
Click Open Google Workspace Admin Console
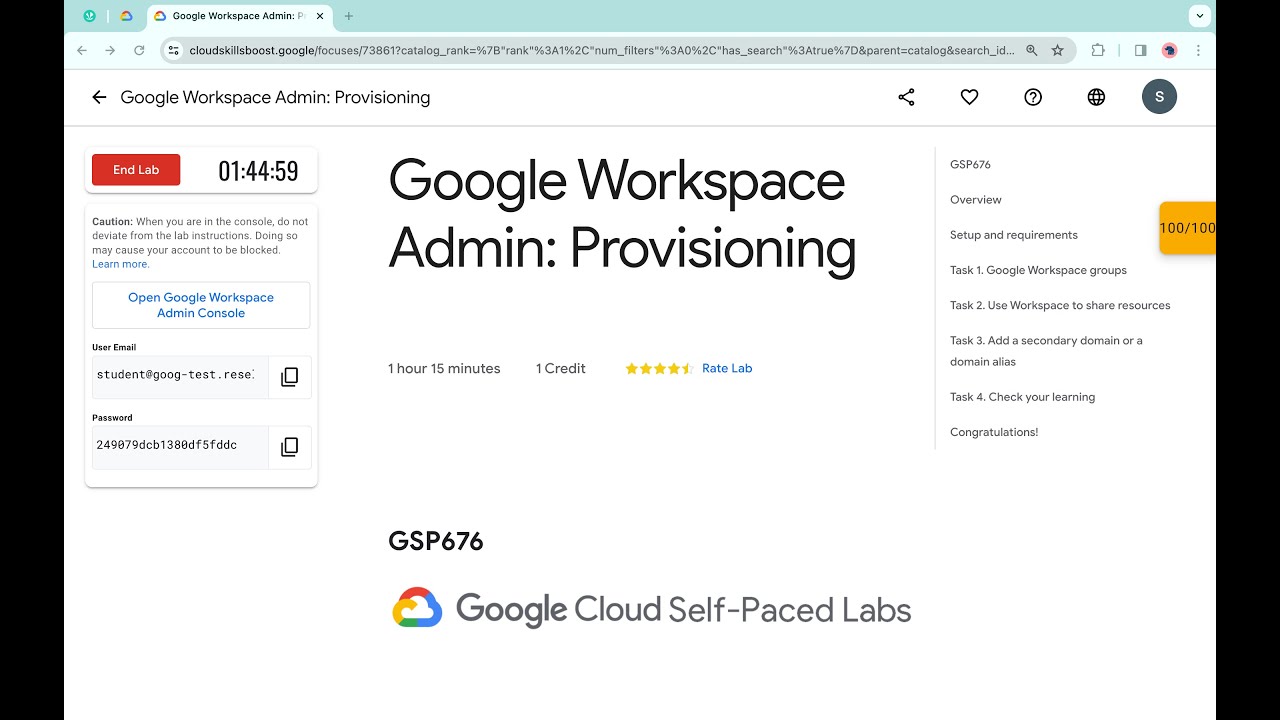[x=201, y=305]
